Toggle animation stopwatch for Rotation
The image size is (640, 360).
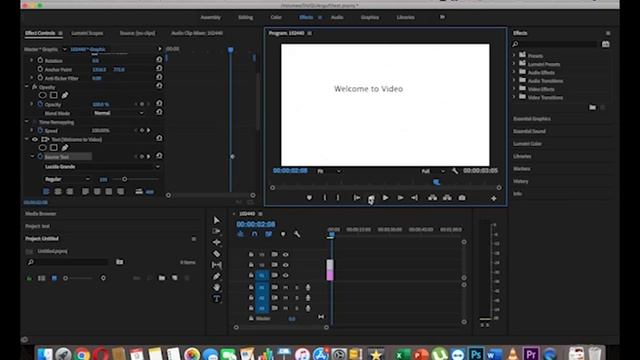click(40, 60)
